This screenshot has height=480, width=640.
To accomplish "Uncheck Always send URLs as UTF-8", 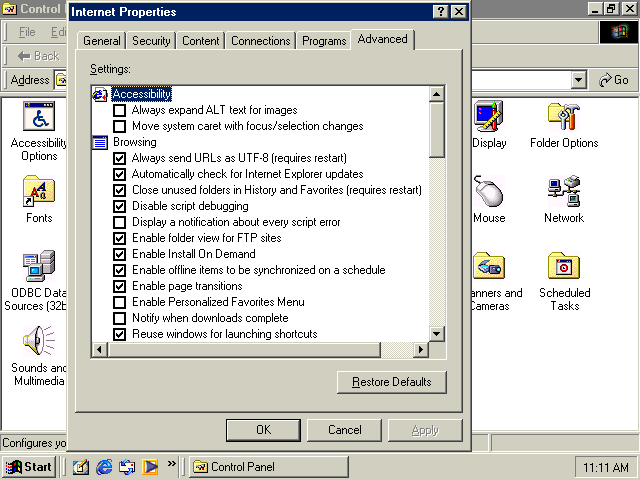I will click(x=119, y=158).
